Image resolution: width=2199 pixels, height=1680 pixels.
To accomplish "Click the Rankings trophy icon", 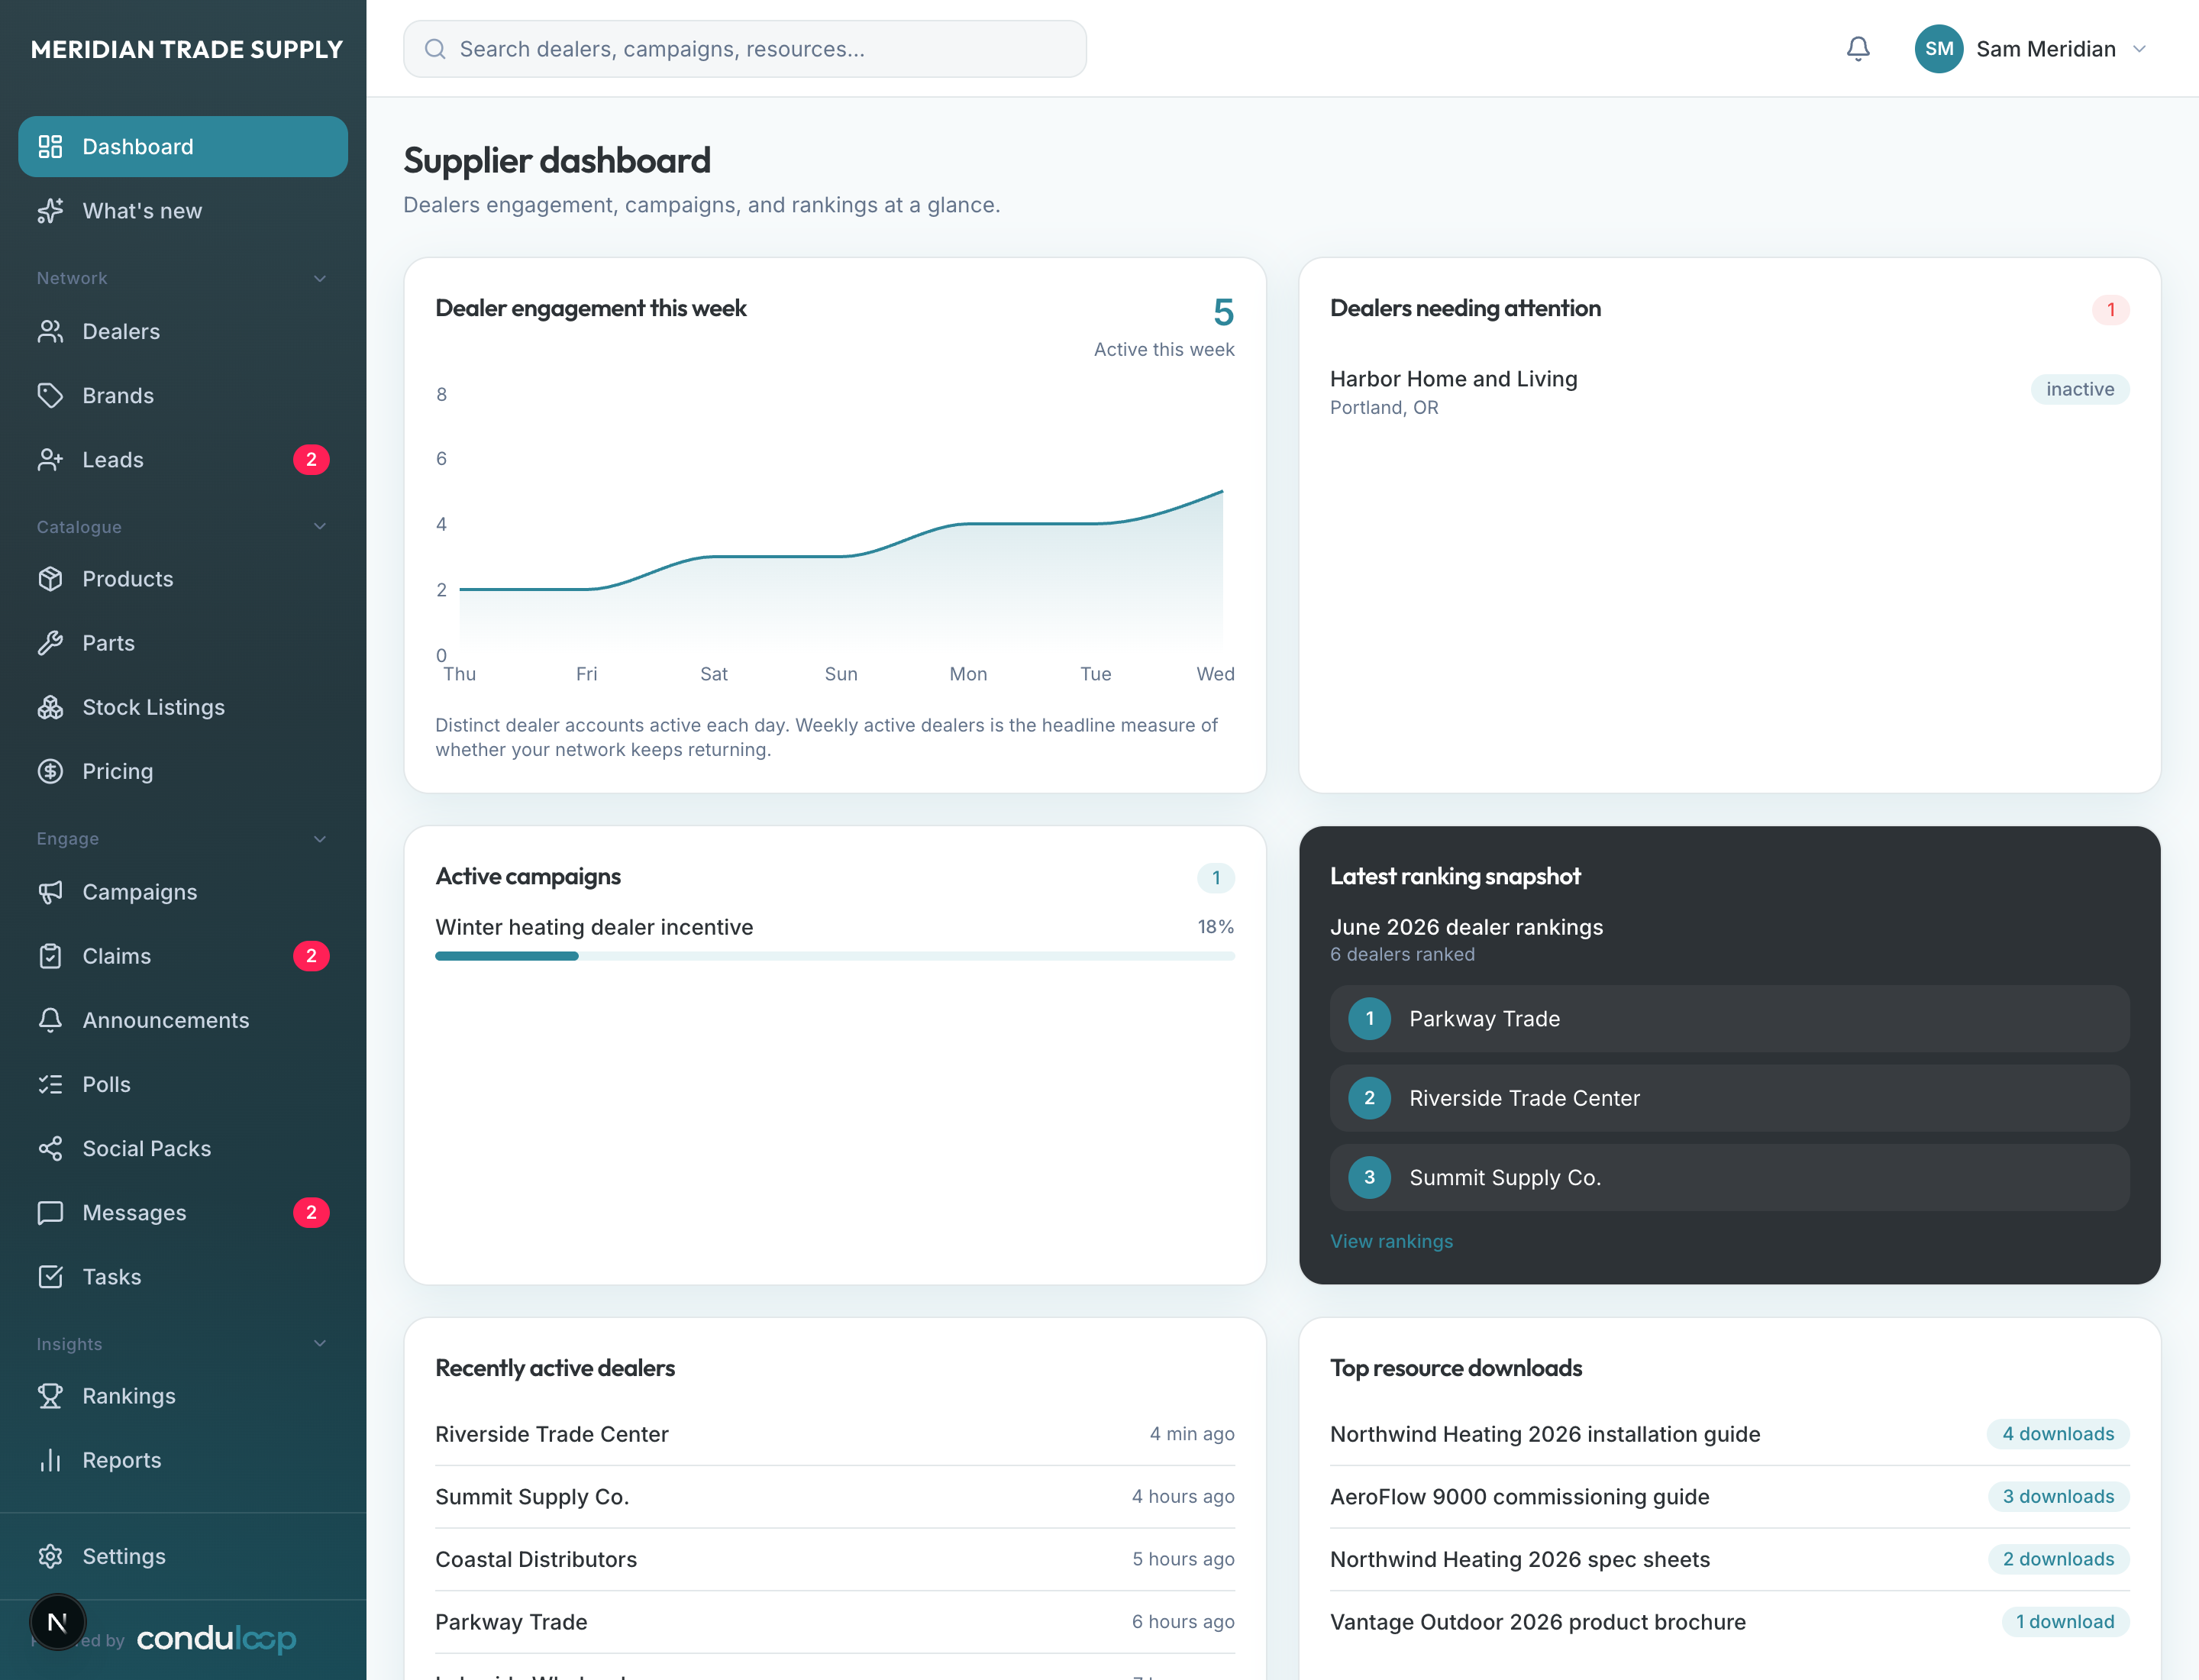I will [50, 1396].
